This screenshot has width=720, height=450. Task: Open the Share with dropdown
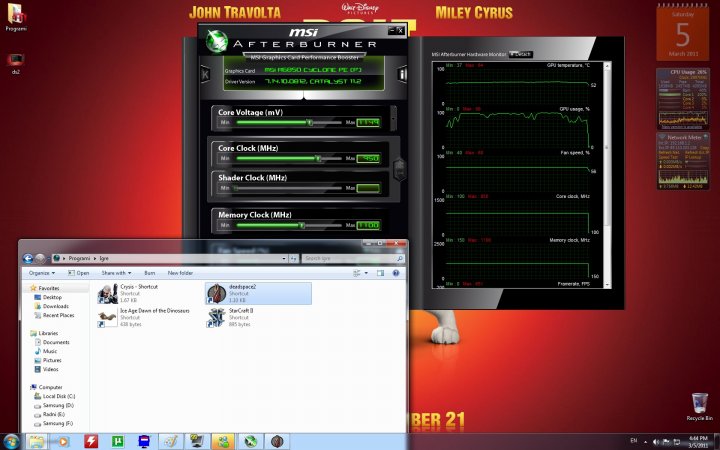pos(116,273)
